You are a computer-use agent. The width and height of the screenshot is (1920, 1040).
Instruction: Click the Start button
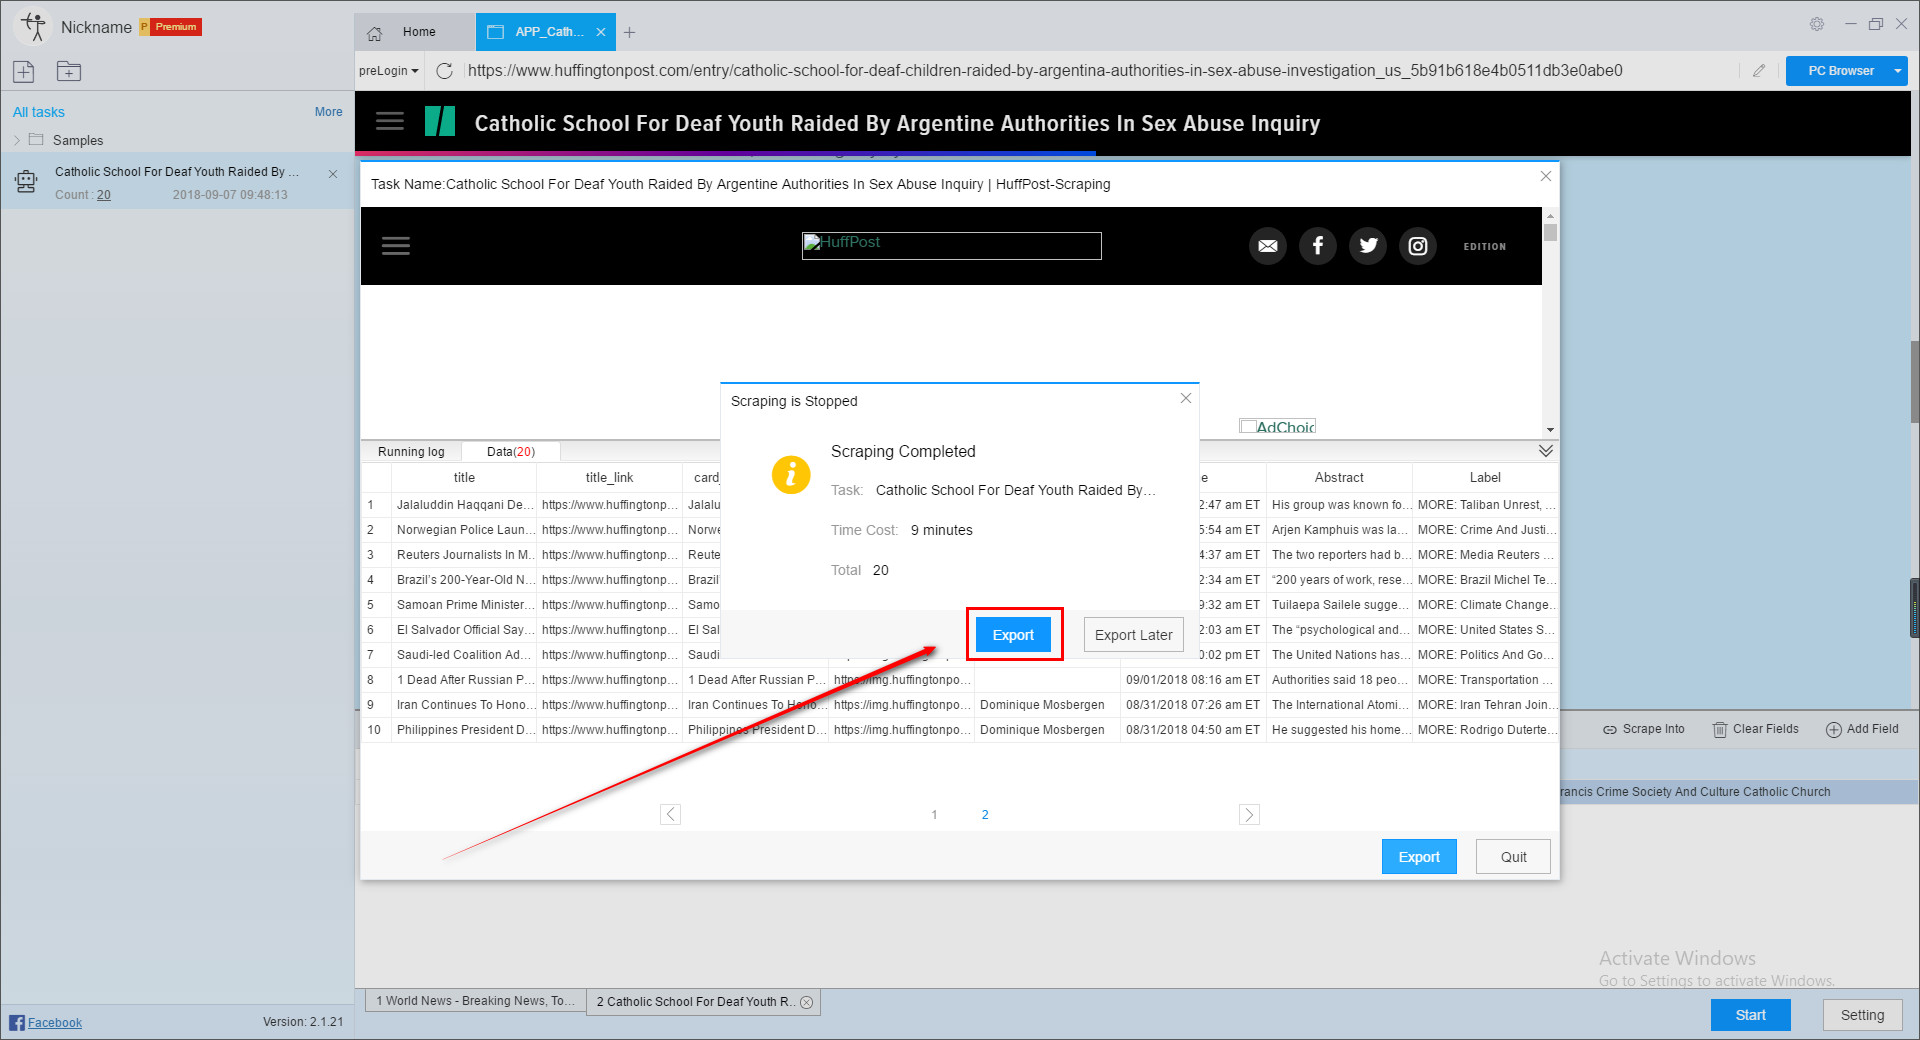pos(1750,1015)
